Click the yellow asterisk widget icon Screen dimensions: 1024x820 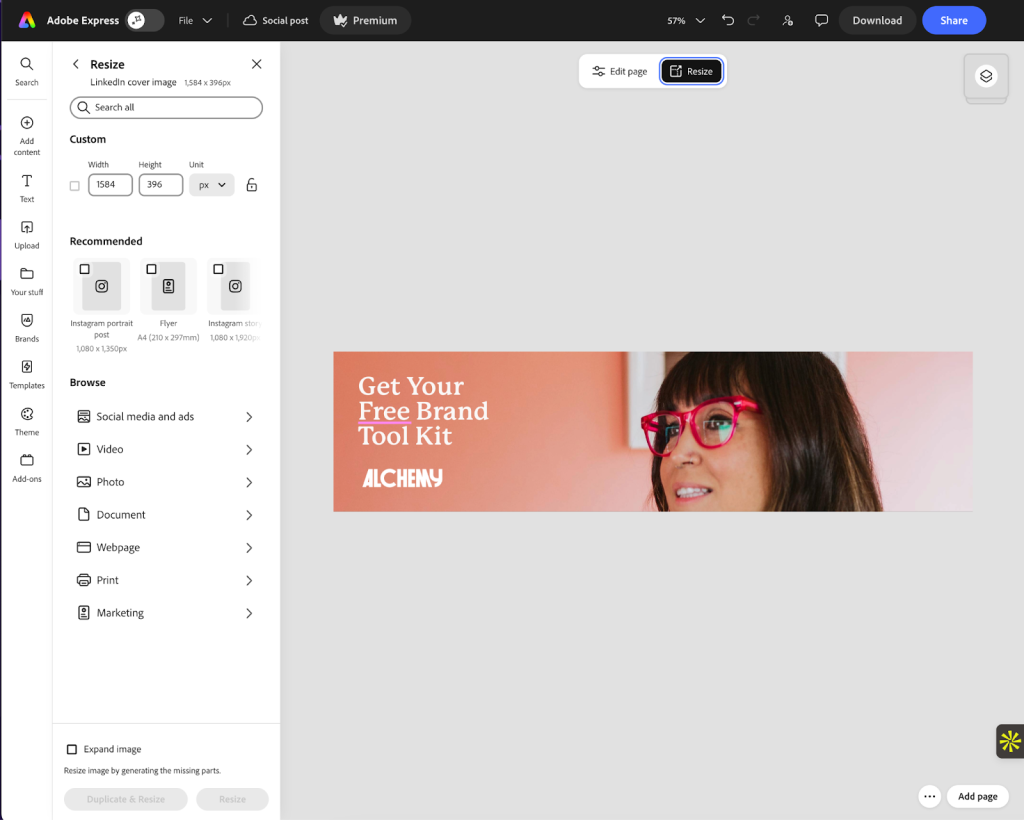click(x=1010, y=741)
